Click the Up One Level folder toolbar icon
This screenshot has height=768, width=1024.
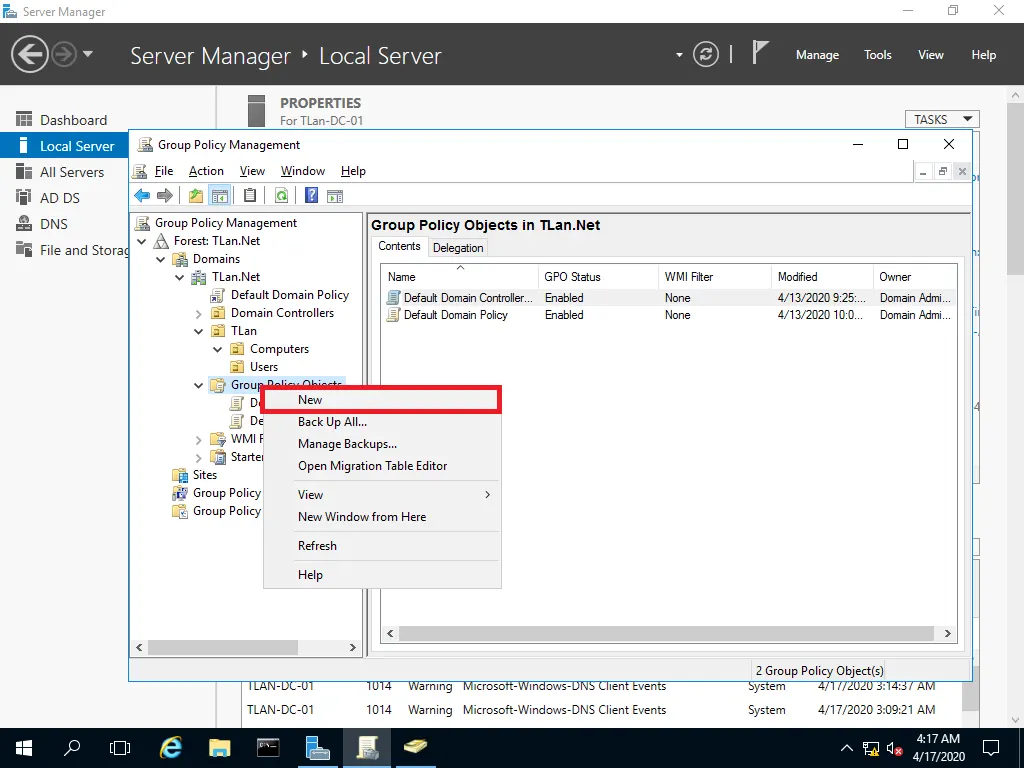pyautogui.click(x=195, y=195)
